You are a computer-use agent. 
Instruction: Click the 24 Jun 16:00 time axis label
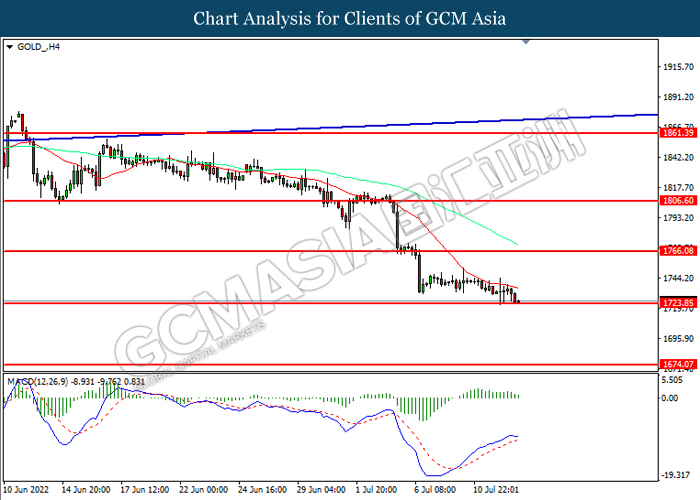(x=262, y=490)
